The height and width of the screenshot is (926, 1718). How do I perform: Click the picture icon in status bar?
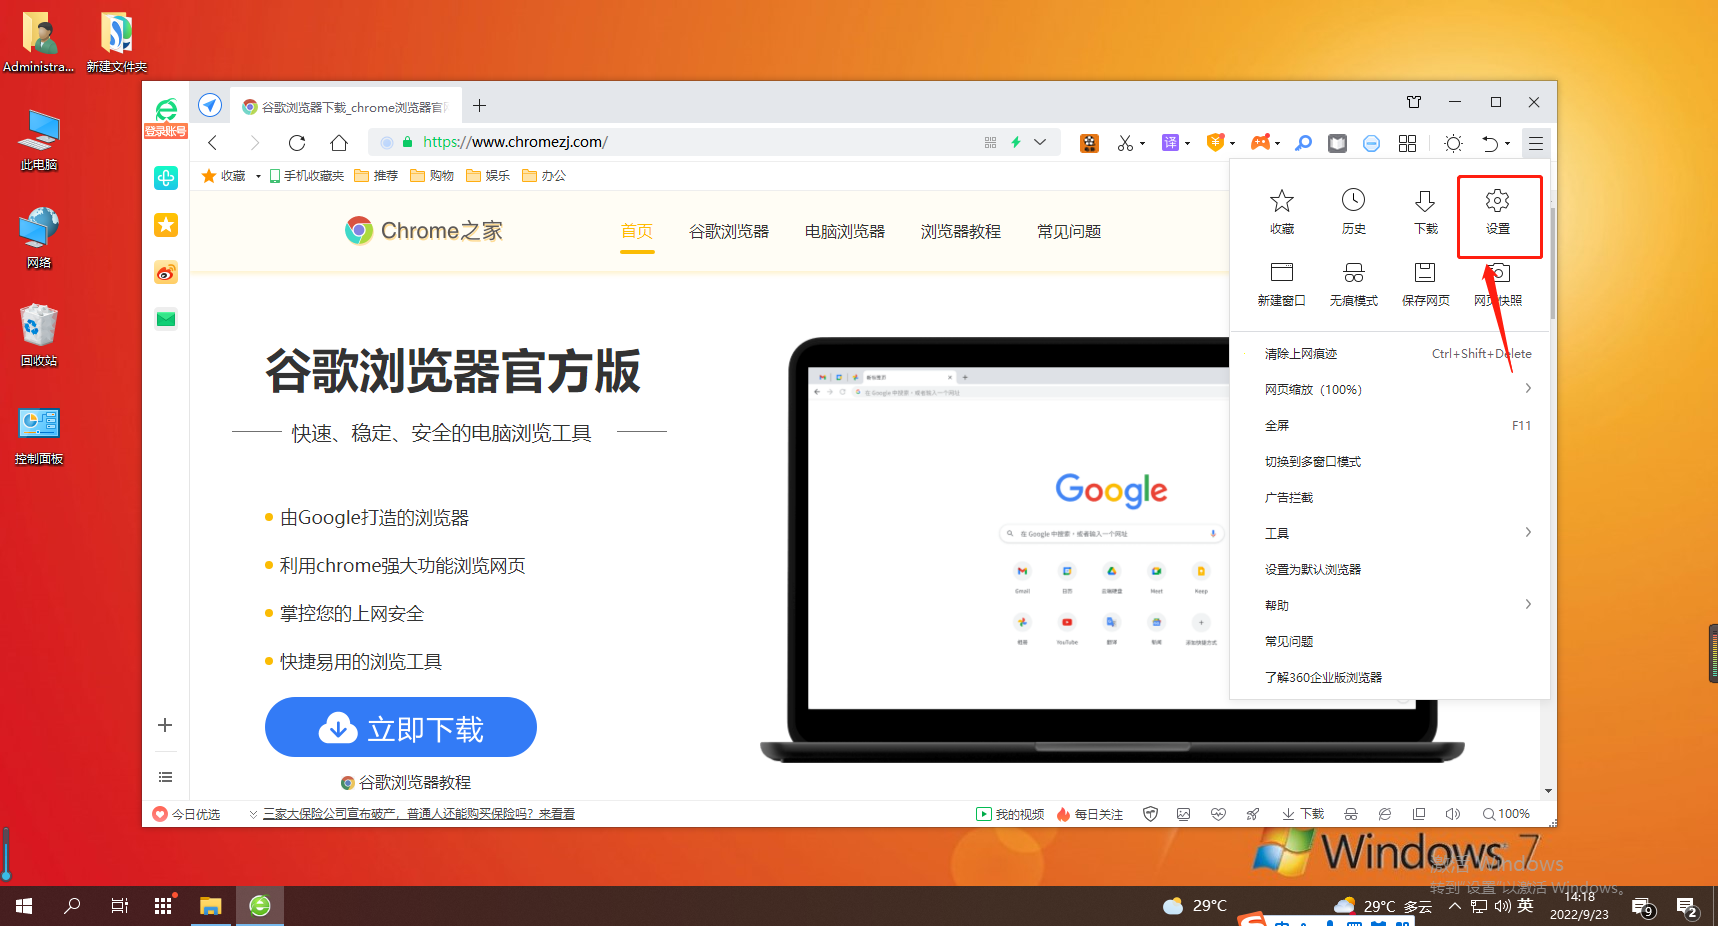click(1184, 814)
